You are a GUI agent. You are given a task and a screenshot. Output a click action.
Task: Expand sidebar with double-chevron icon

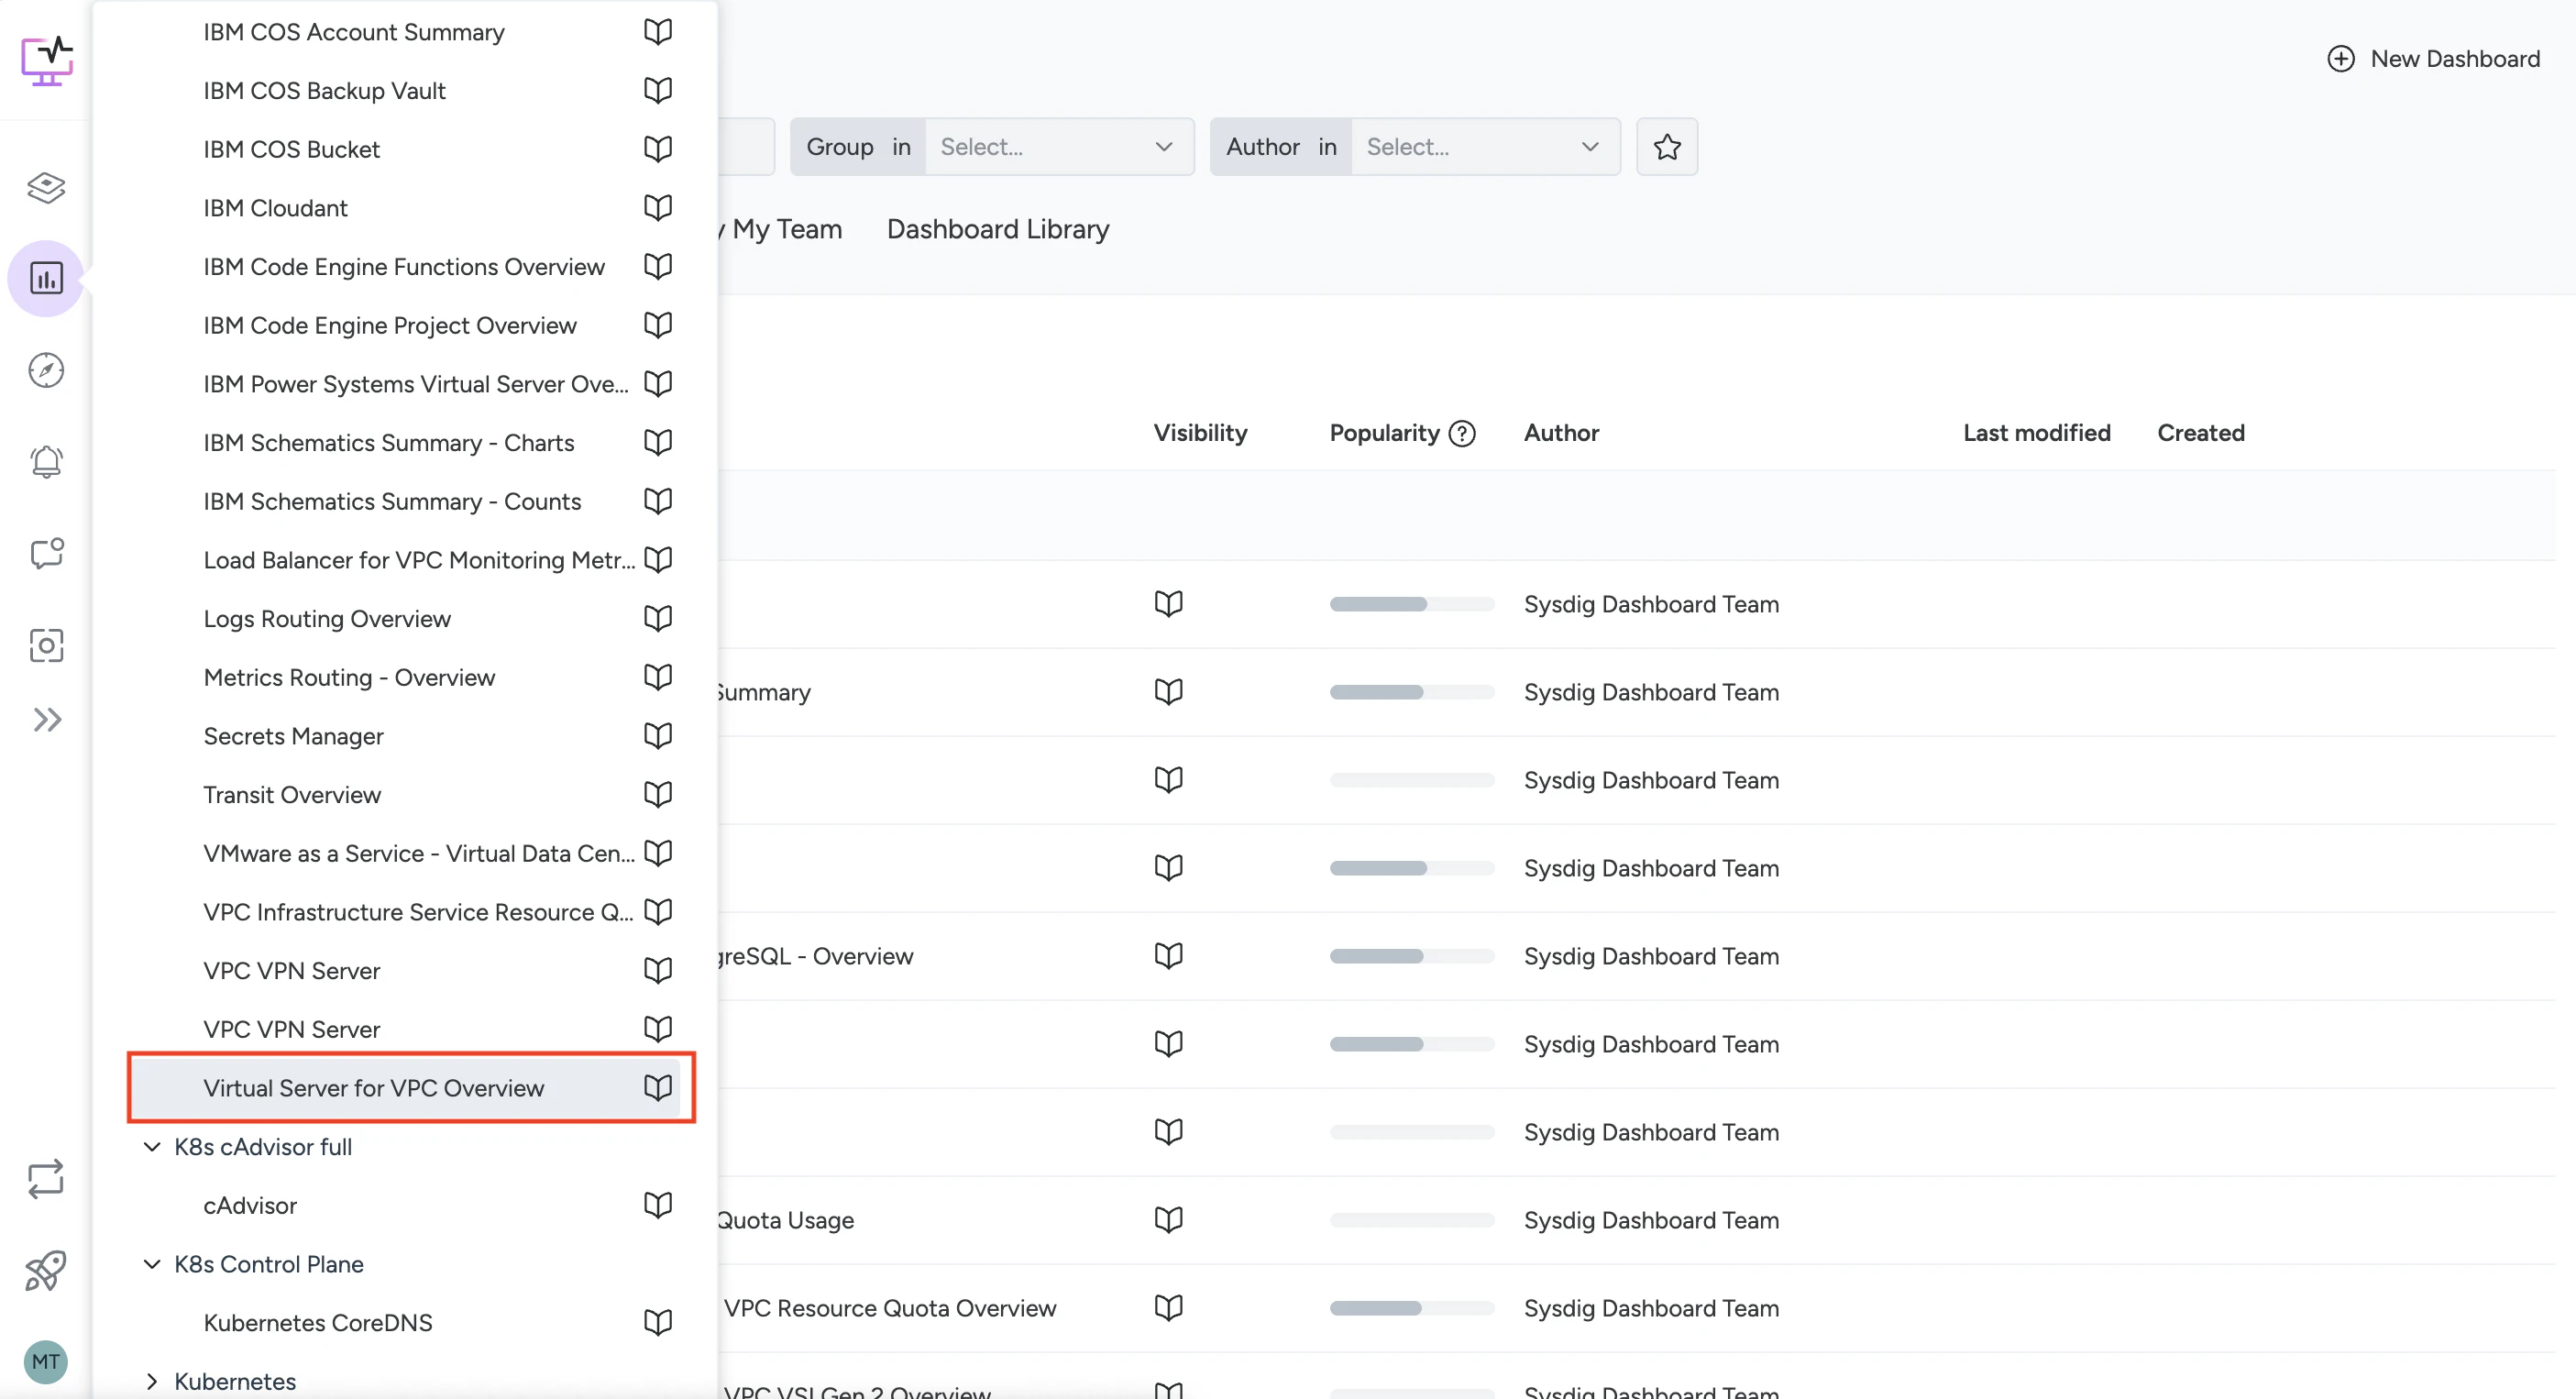pyautogui.click(x=47, y=720)
